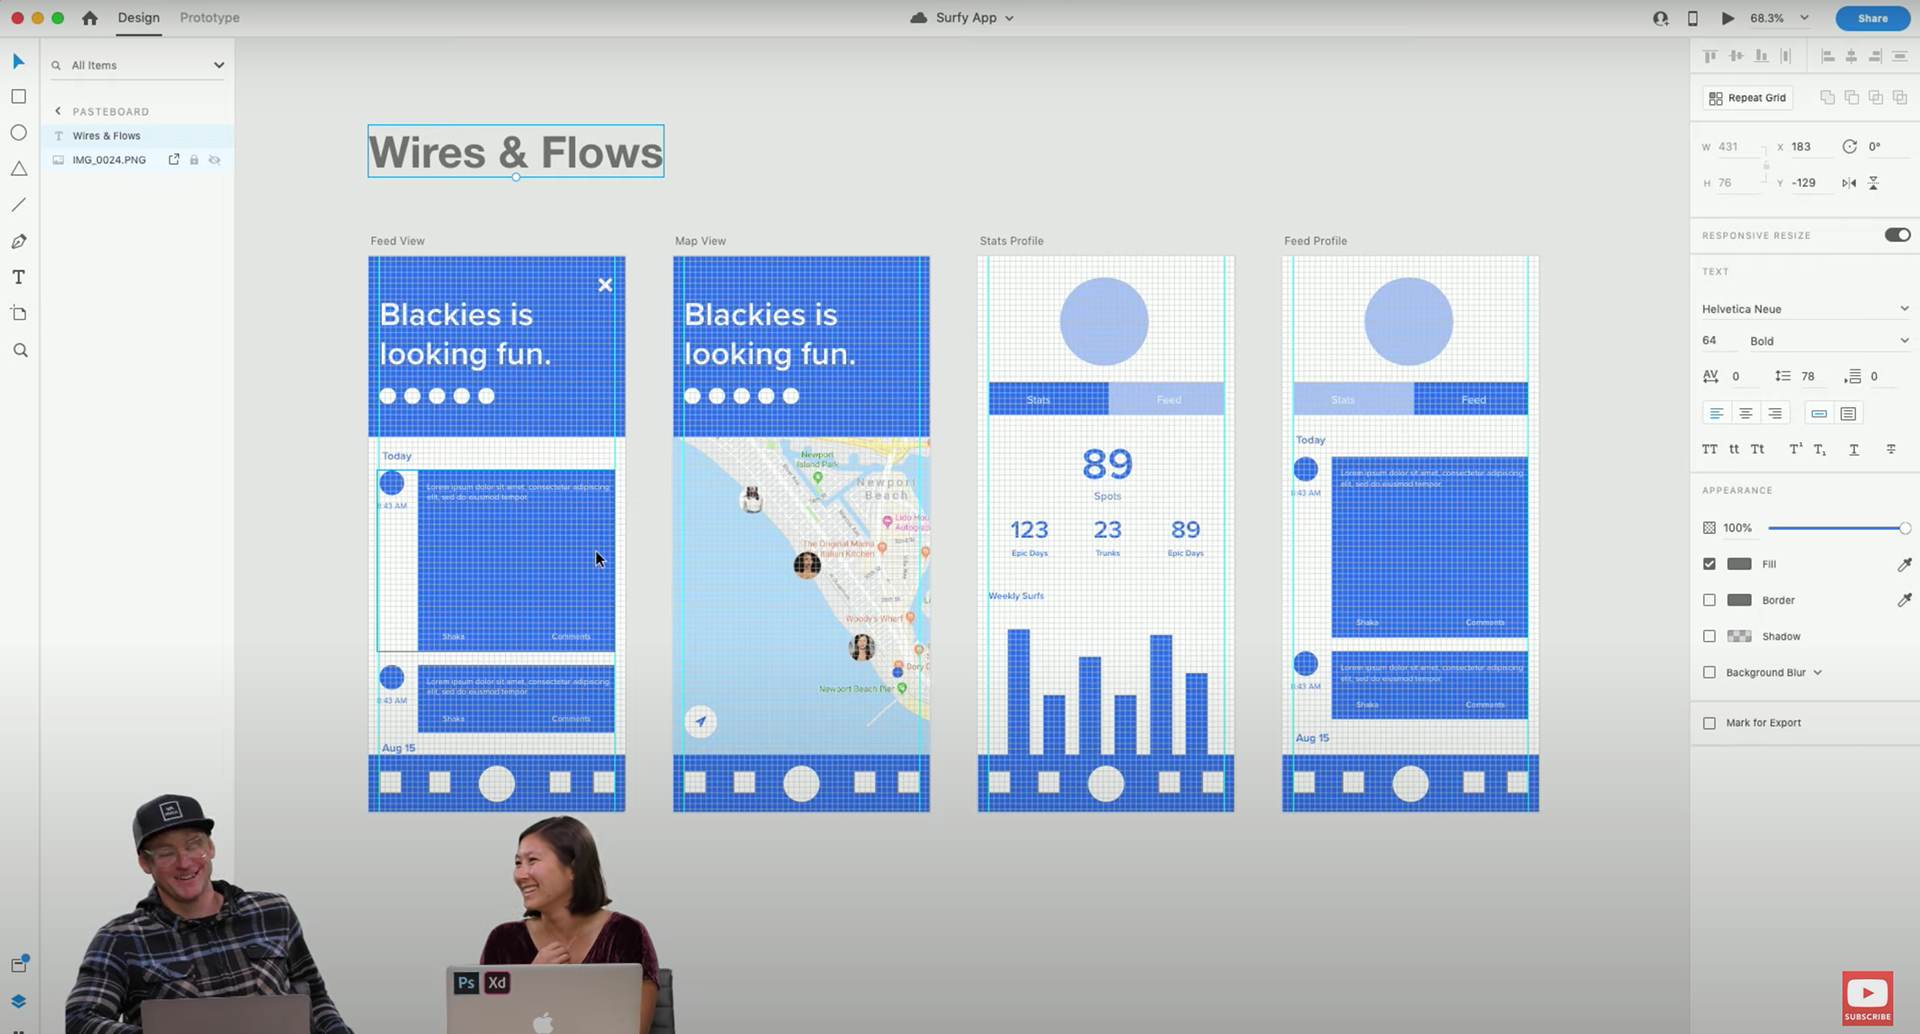Viewport: 1920px width, 1034px height.
Task: Click the Wires & Flows title text
Action: pyautogui.click(x=516, y=152)
